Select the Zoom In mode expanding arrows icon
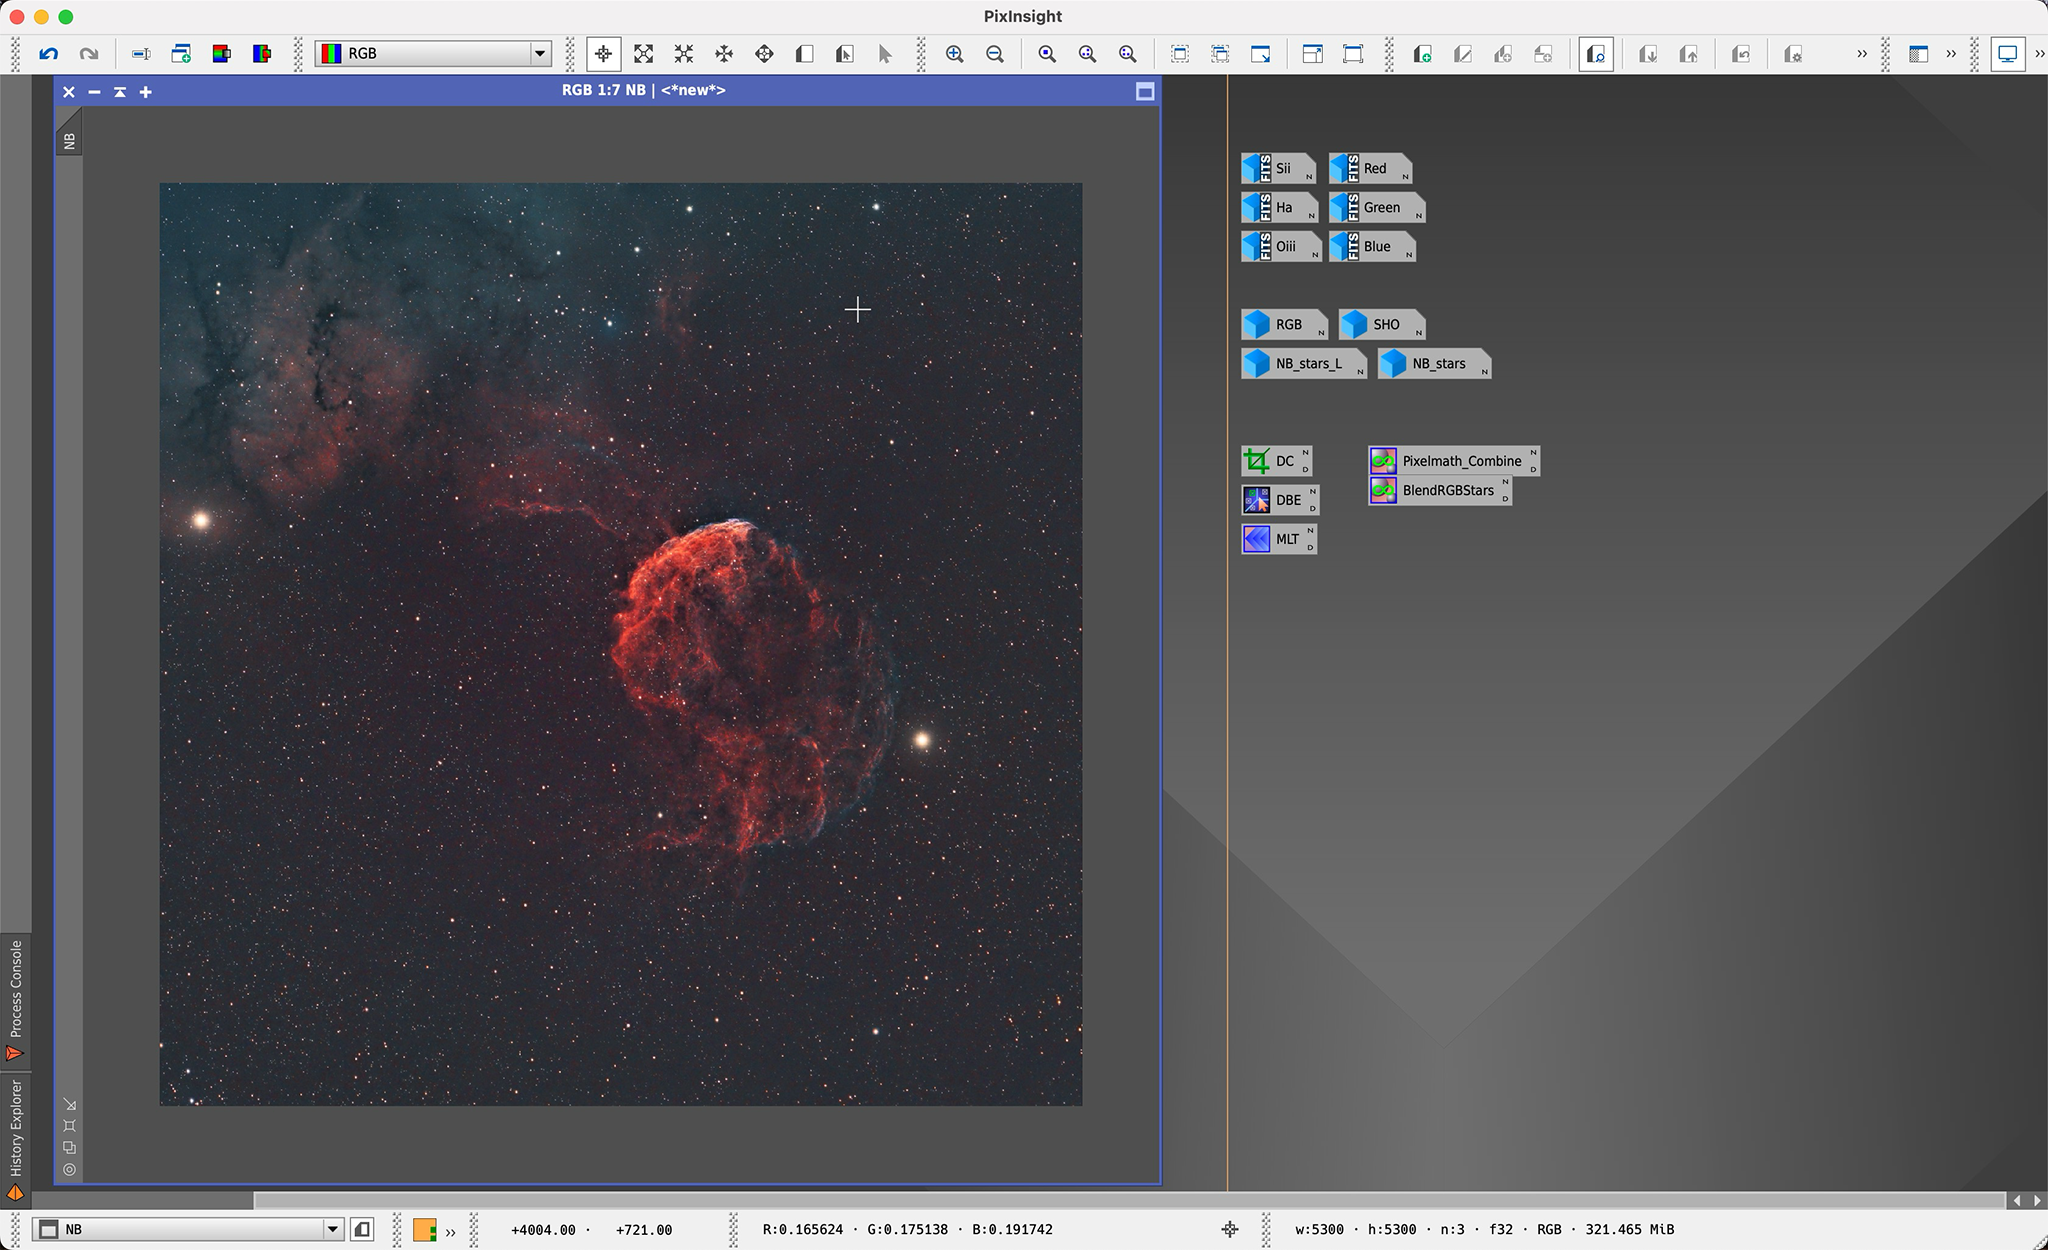Image resolution: width=2048 pixels, height=1250 pixels. pos(643,54)
